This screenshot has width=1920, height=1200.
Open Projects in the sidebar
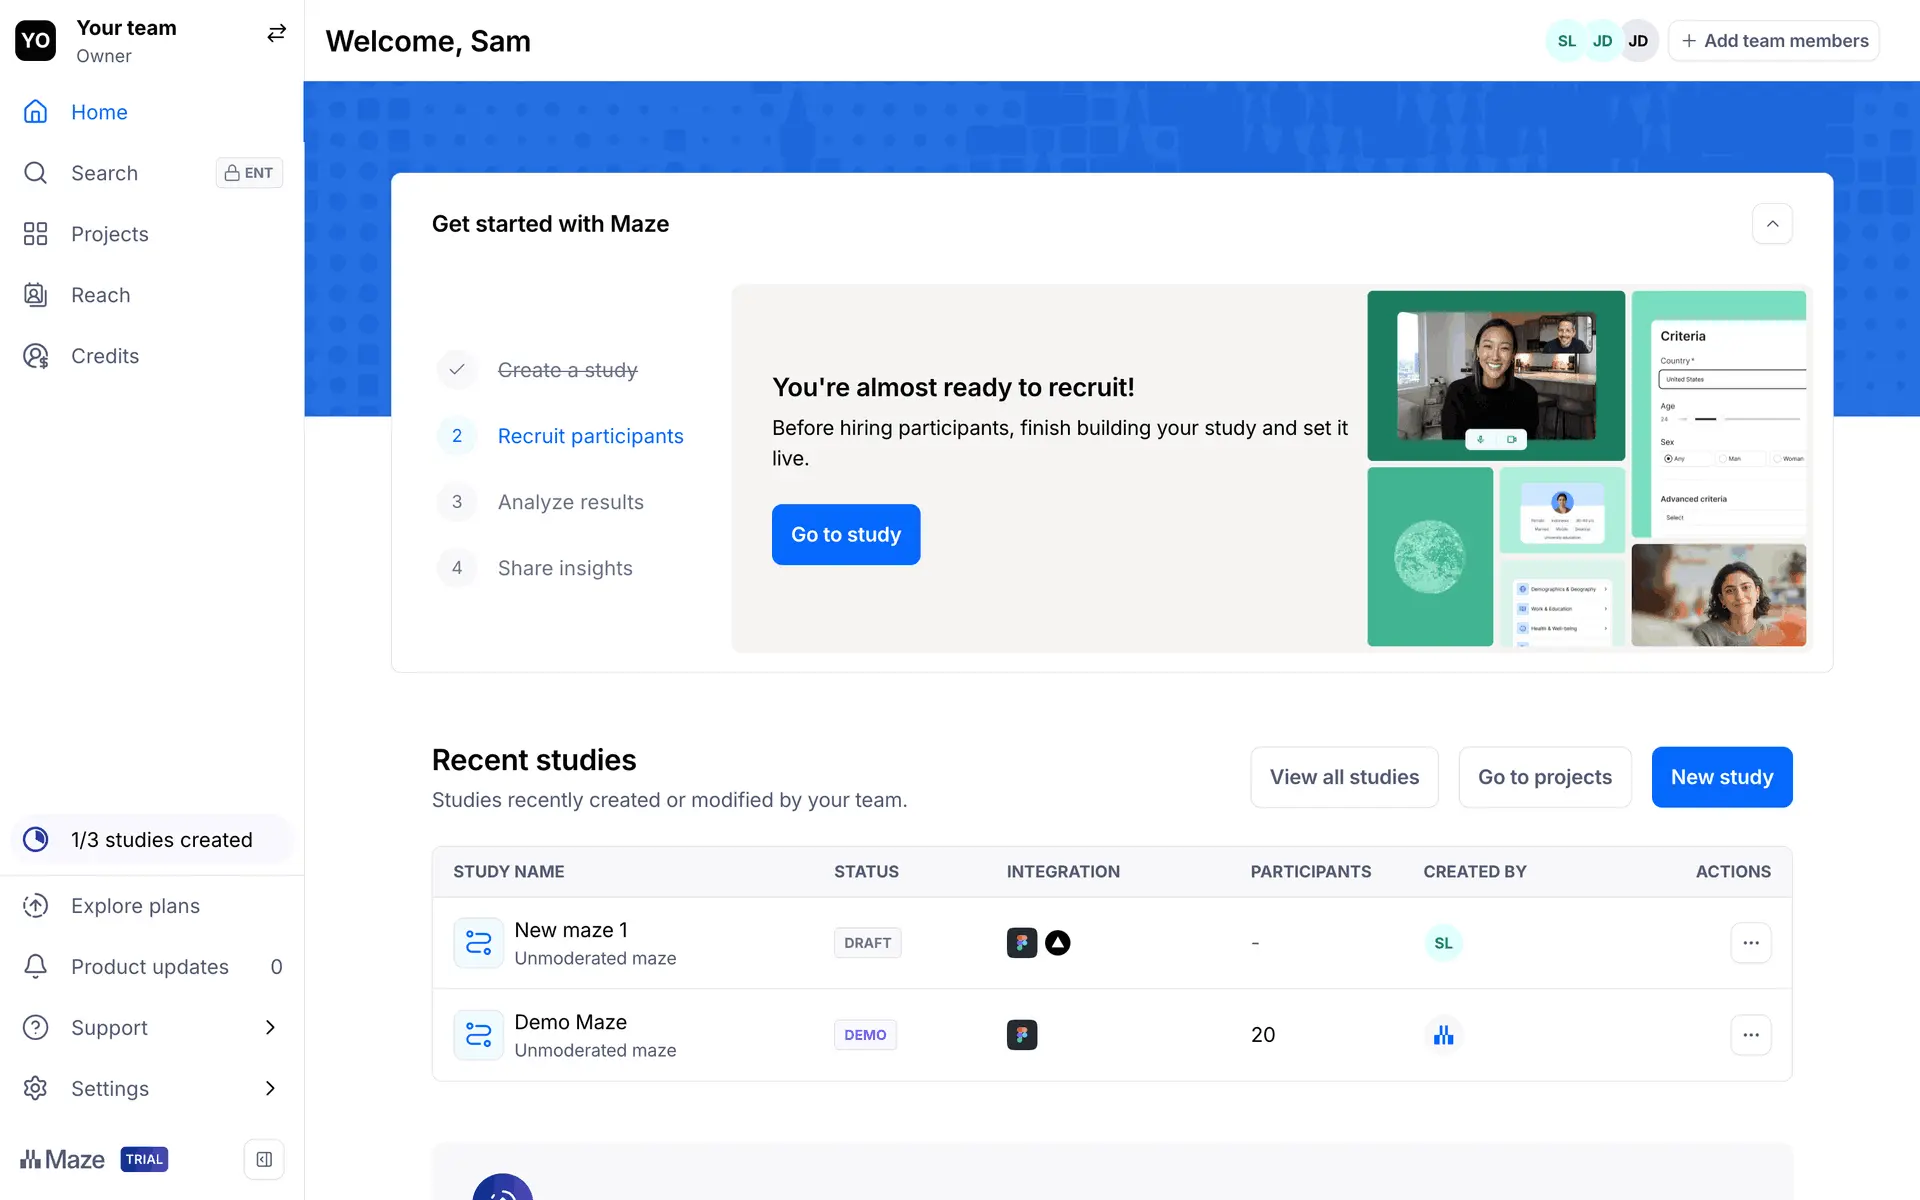tap(109, 234)
